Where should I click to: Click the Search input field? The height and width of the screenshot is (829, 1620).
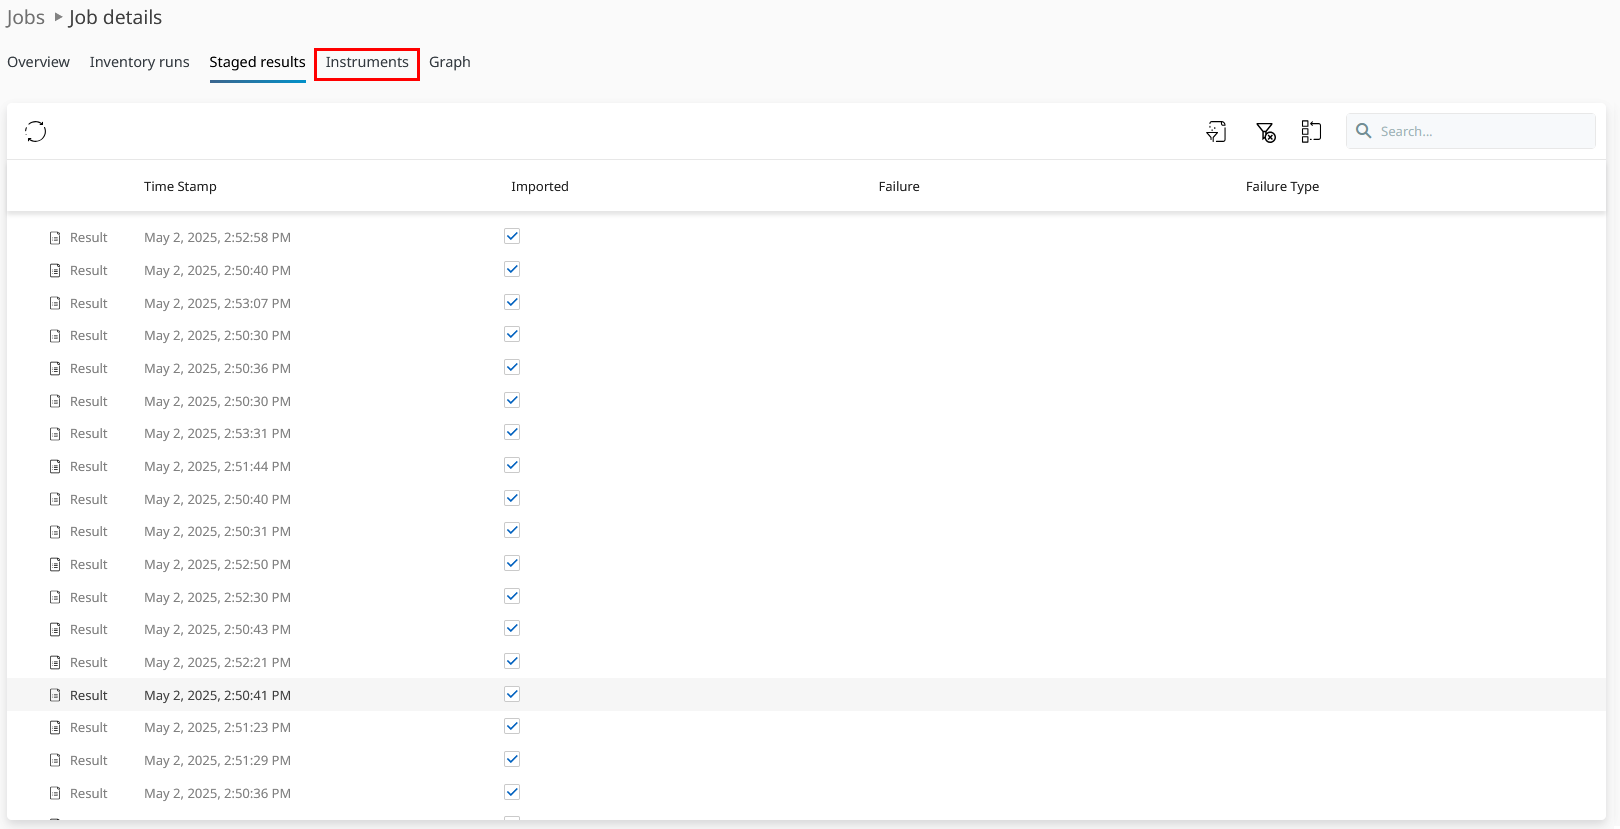[1480, 131]
